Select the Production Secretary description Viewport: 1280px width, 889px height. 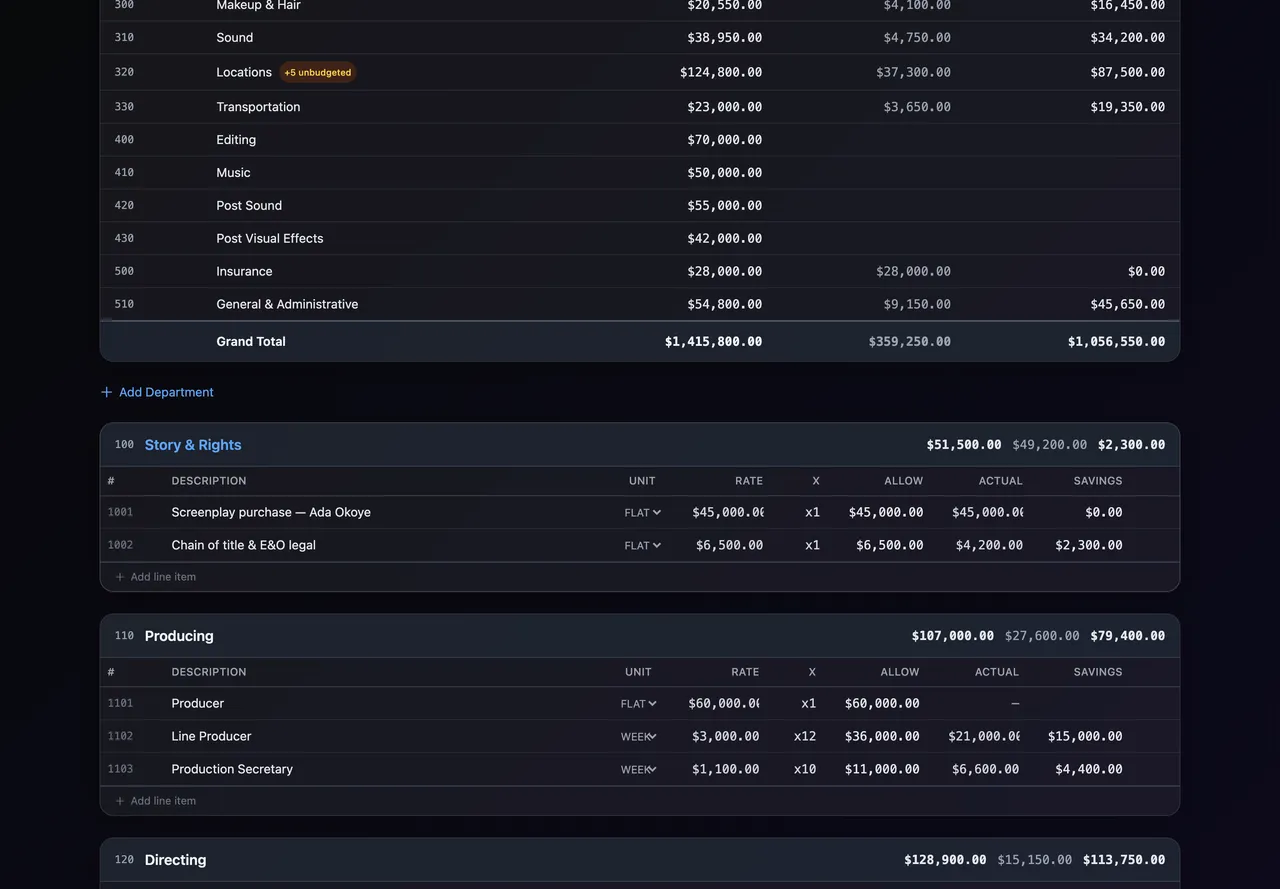point(232,769)
